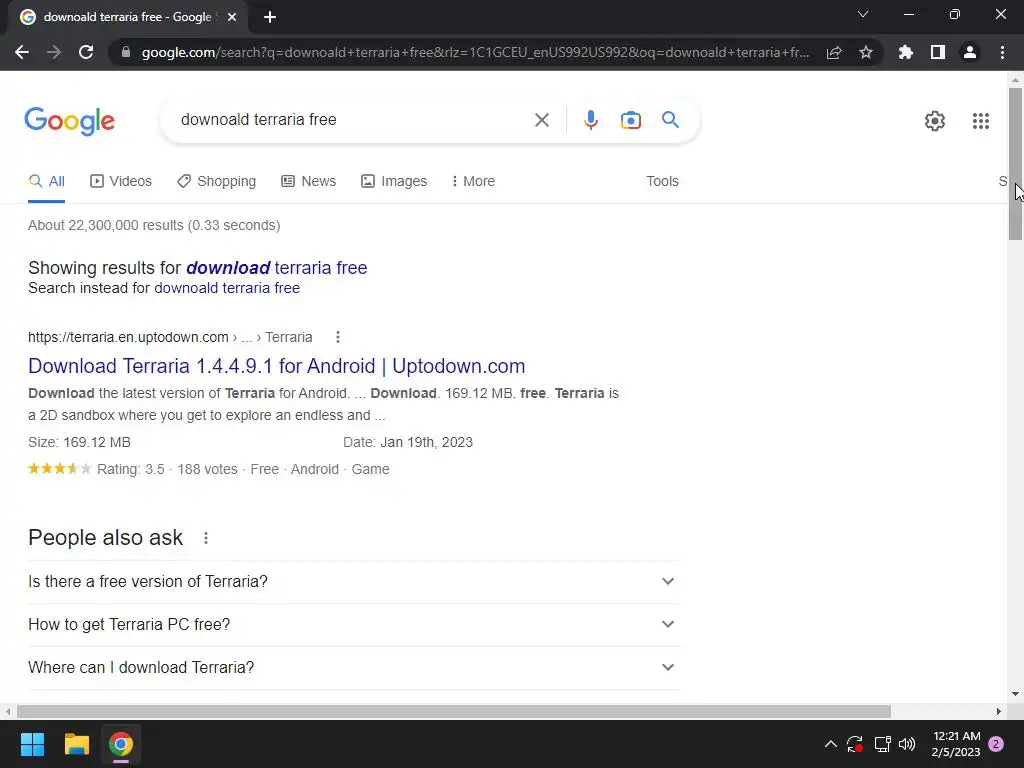Open the Windows Start menu
Image resolution: width=1024 pixels, height=768 pixels.
pyautogui.click(x=32, y=744)
